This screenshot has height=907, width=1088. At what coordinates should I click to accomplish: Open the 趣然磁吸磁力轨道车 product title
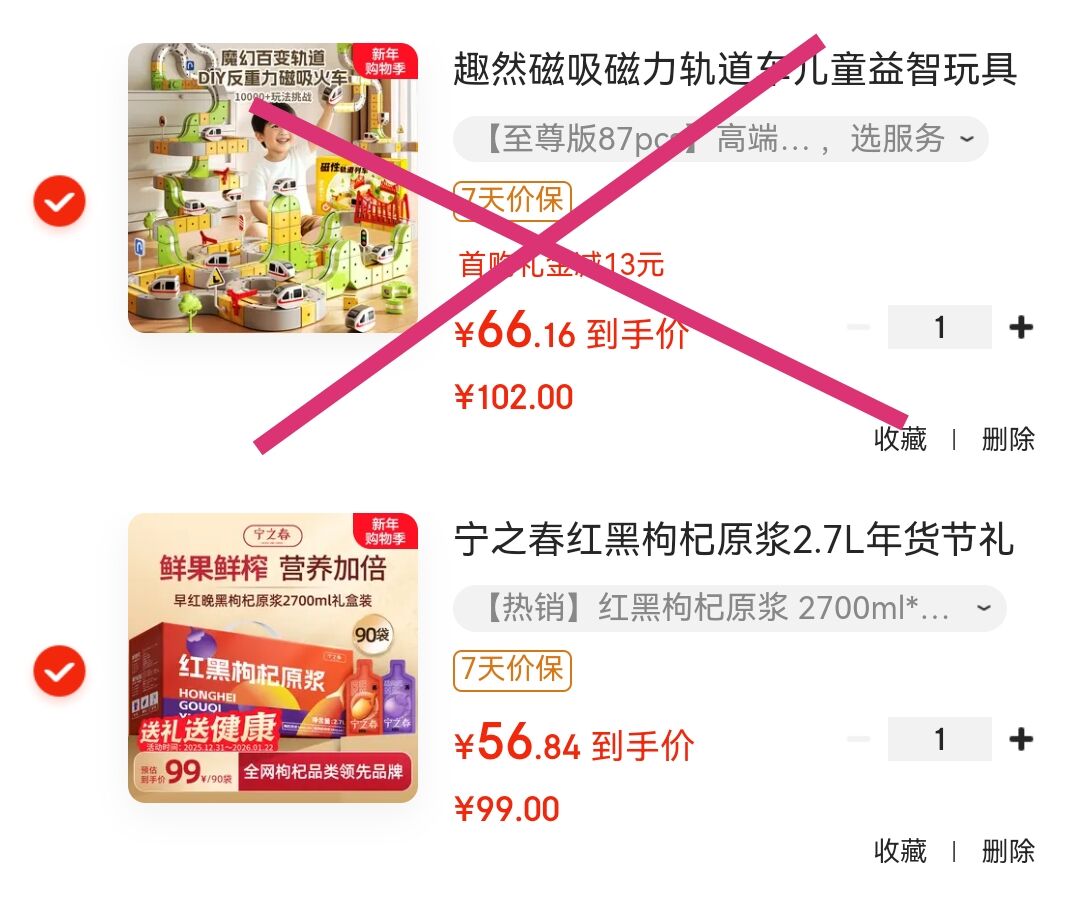coord(736,69)
